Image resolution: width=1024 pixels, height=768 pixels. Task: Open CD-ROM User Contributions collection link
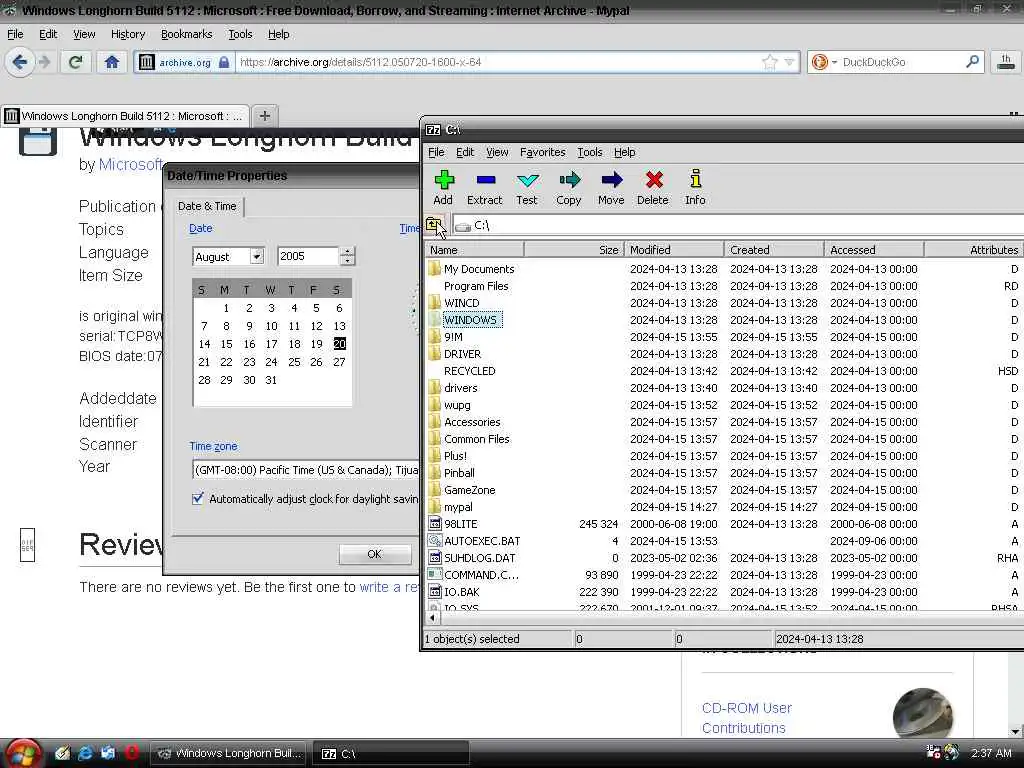747,718
